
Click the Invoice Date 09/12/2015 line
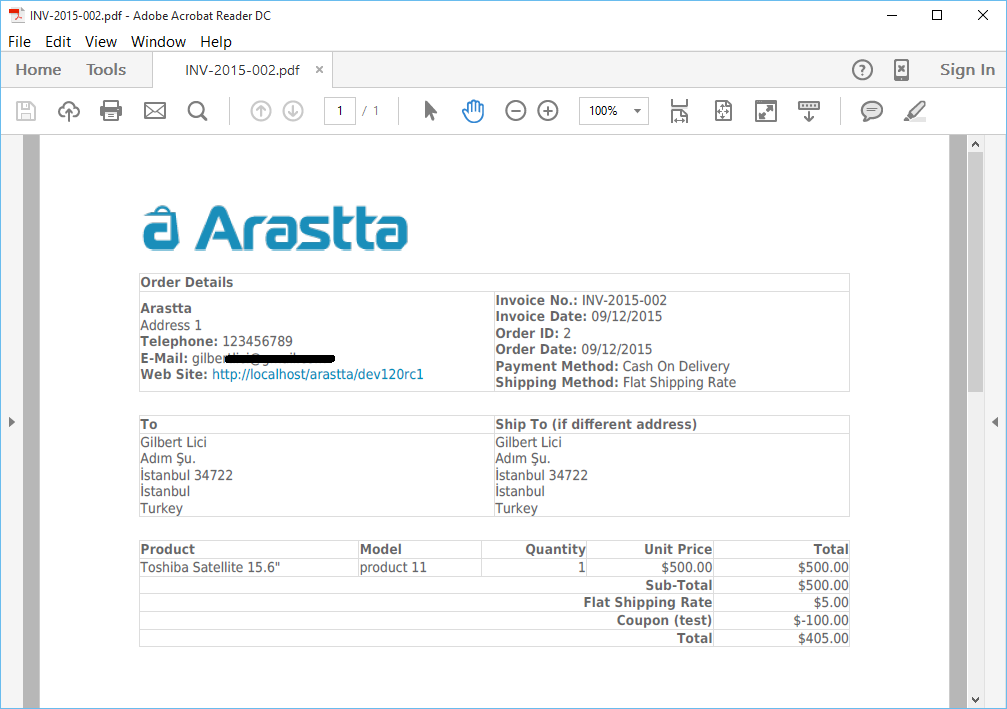pyautogui.click(x=579, y=317)
